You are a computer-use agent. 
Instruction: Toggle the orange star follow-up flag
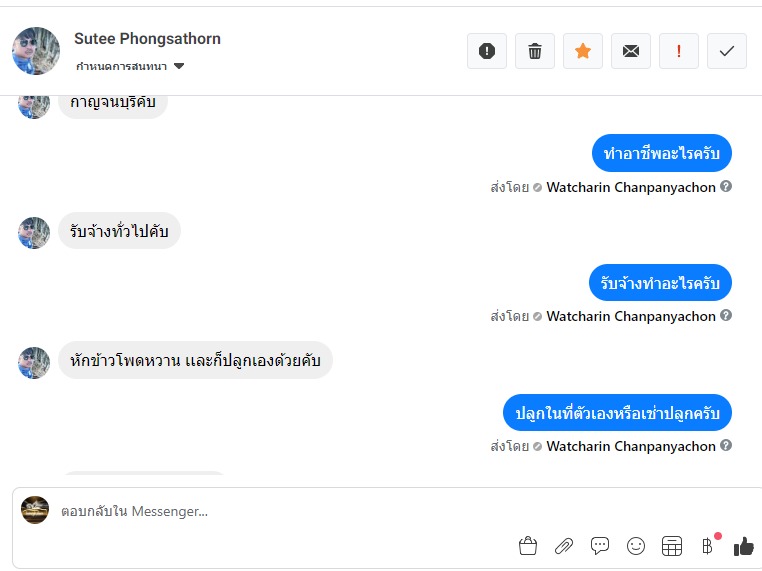[583, 51]
